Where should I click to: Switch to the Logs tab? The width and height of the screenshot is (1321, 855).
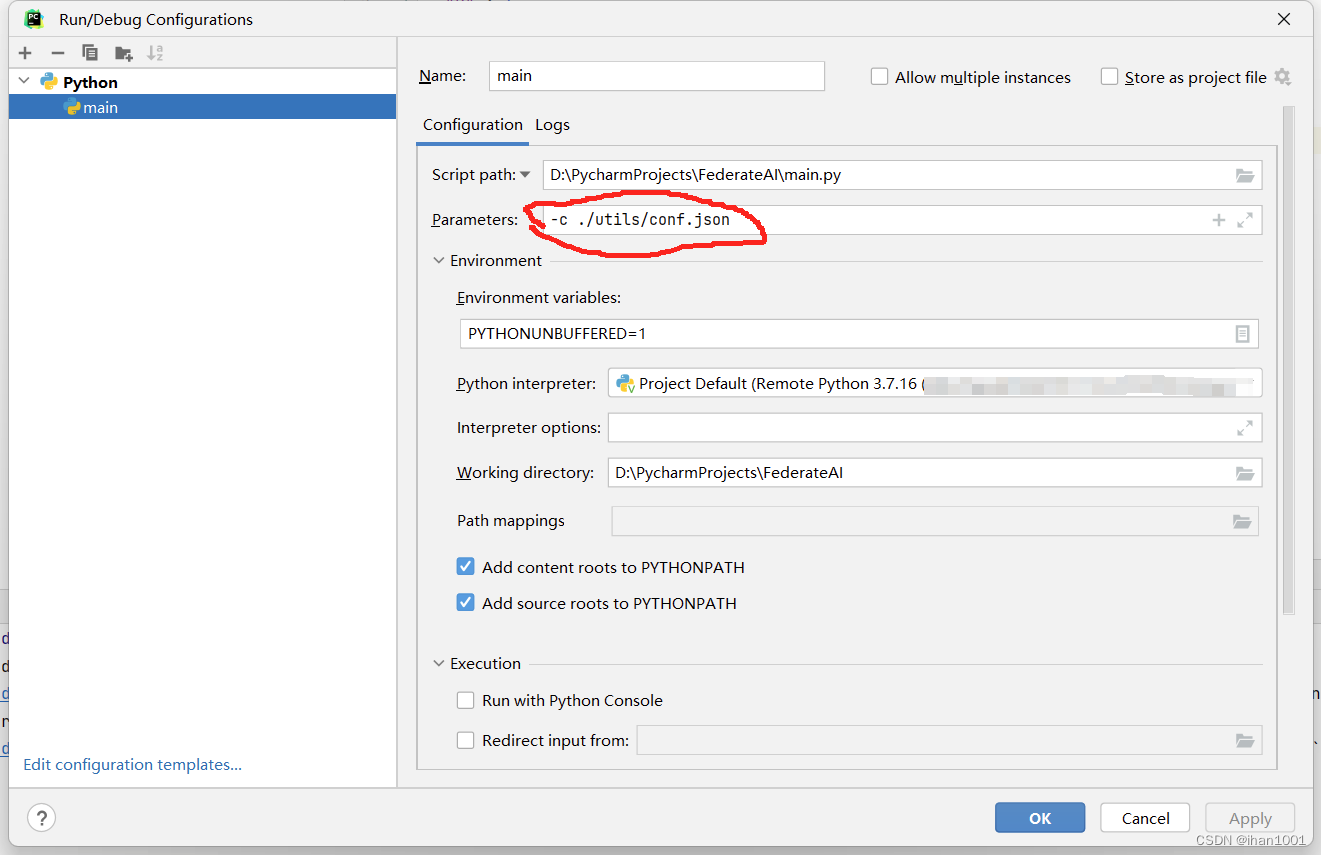[x=552, y=125]
